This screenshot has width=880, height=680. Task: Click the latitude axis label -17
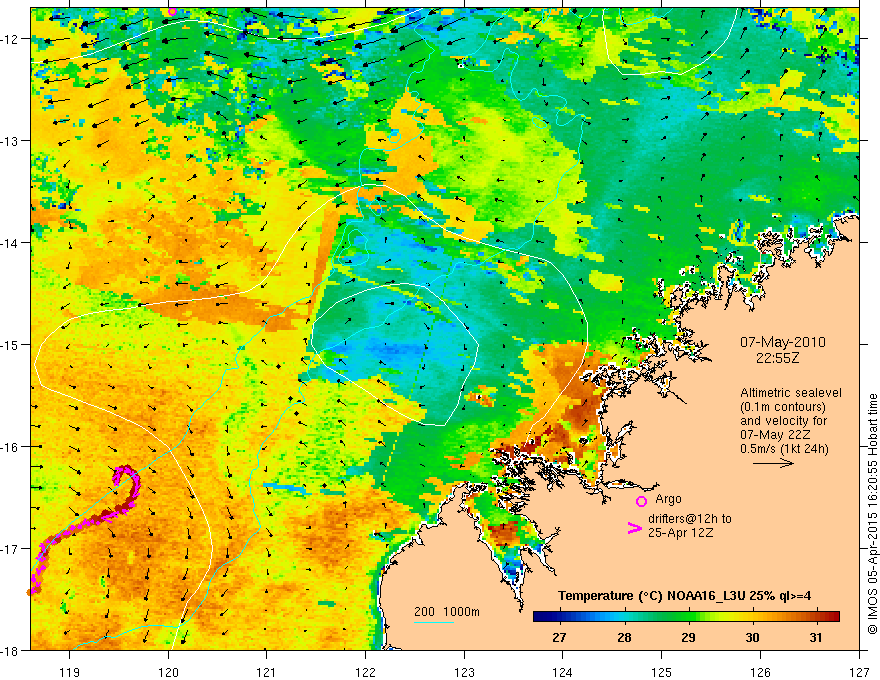coord(10,549)
